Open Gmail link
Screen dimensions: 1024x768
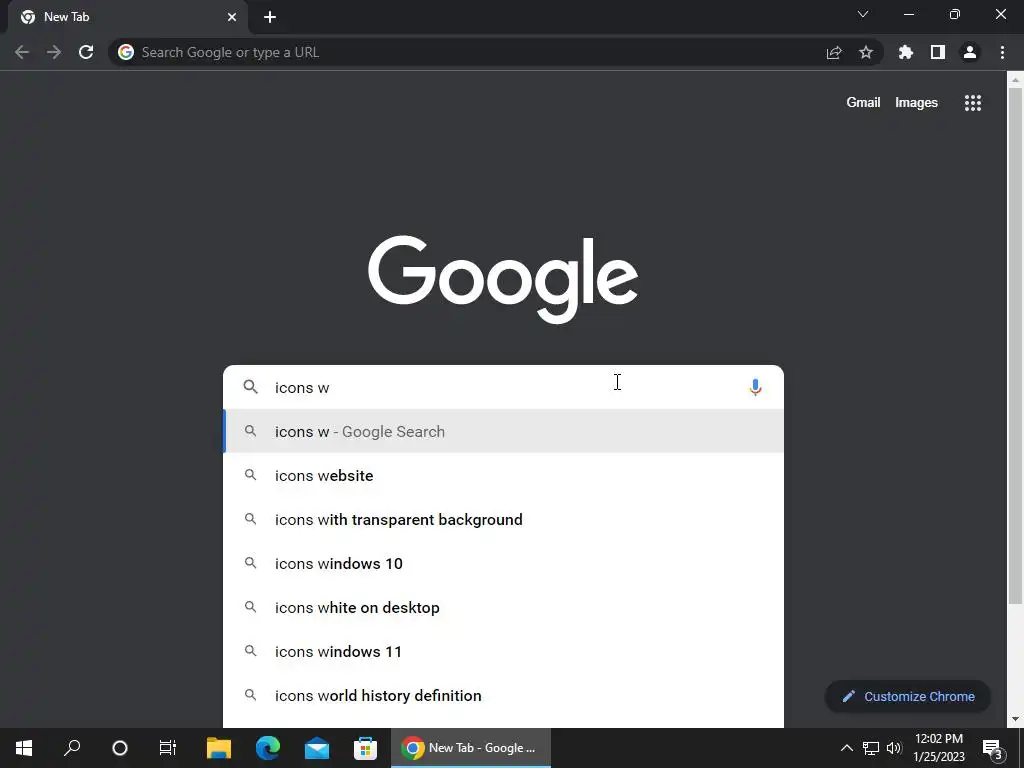(863, 103)
